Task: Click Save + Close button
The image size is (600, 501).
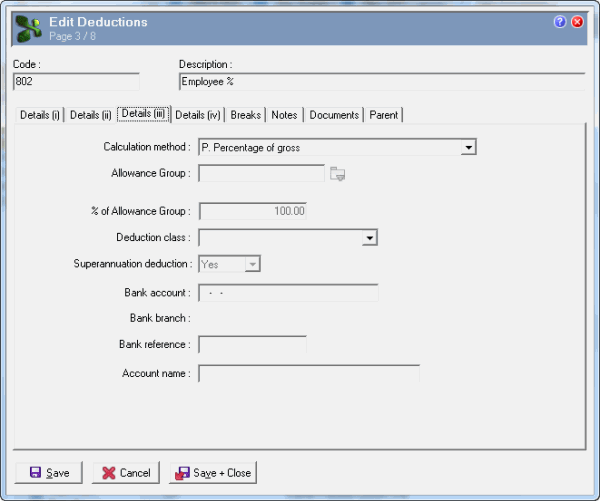Action: (213, 473)
